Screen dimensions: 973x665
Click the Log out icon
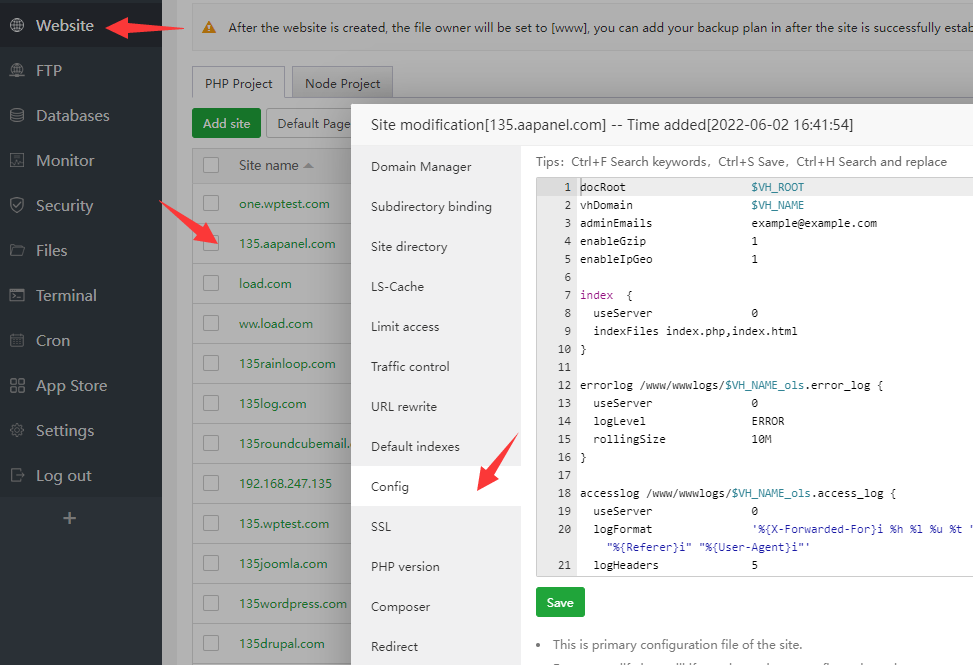[17, 475]
